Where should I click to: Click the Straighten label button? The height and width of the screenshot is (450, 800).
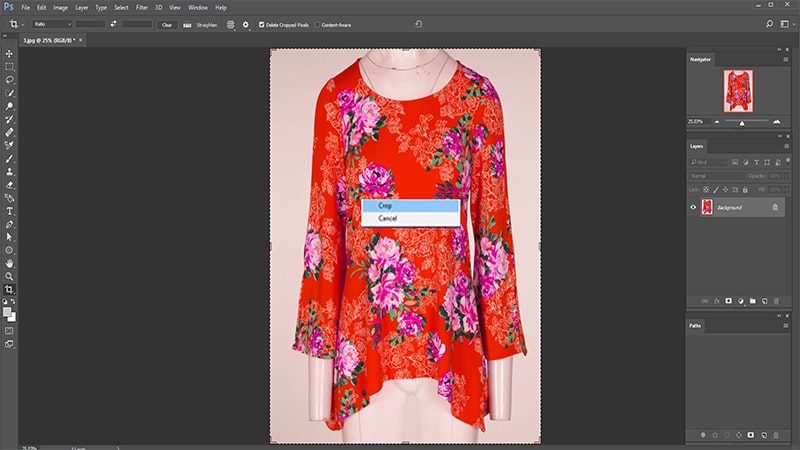pos(207,24)
